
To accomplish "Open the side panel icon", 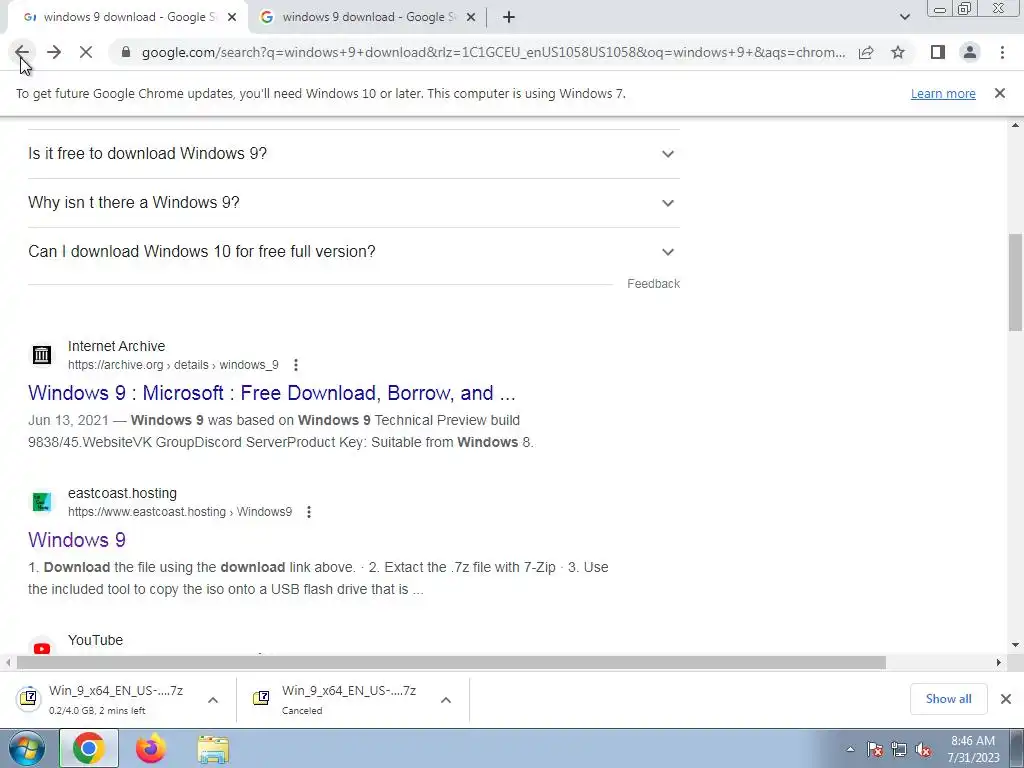I will click(938, 52).
